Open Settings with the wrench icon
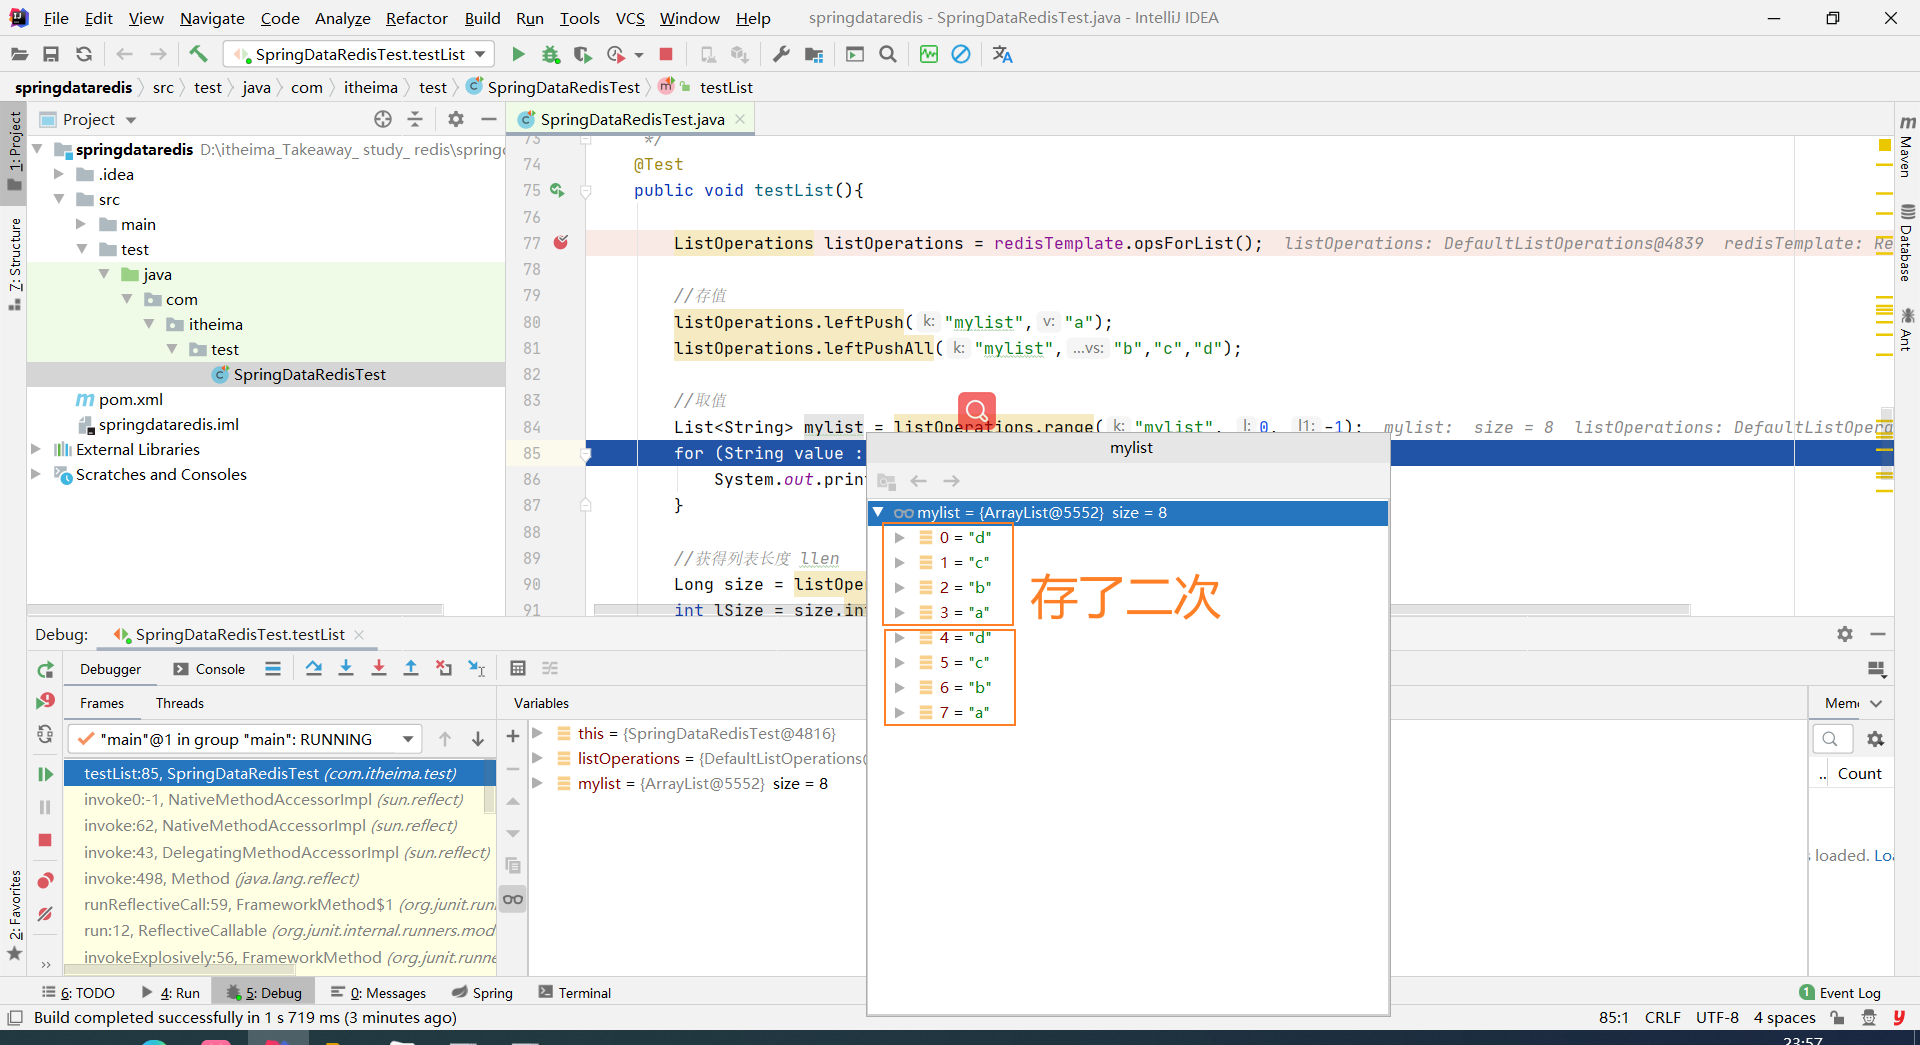 [781, 54]
